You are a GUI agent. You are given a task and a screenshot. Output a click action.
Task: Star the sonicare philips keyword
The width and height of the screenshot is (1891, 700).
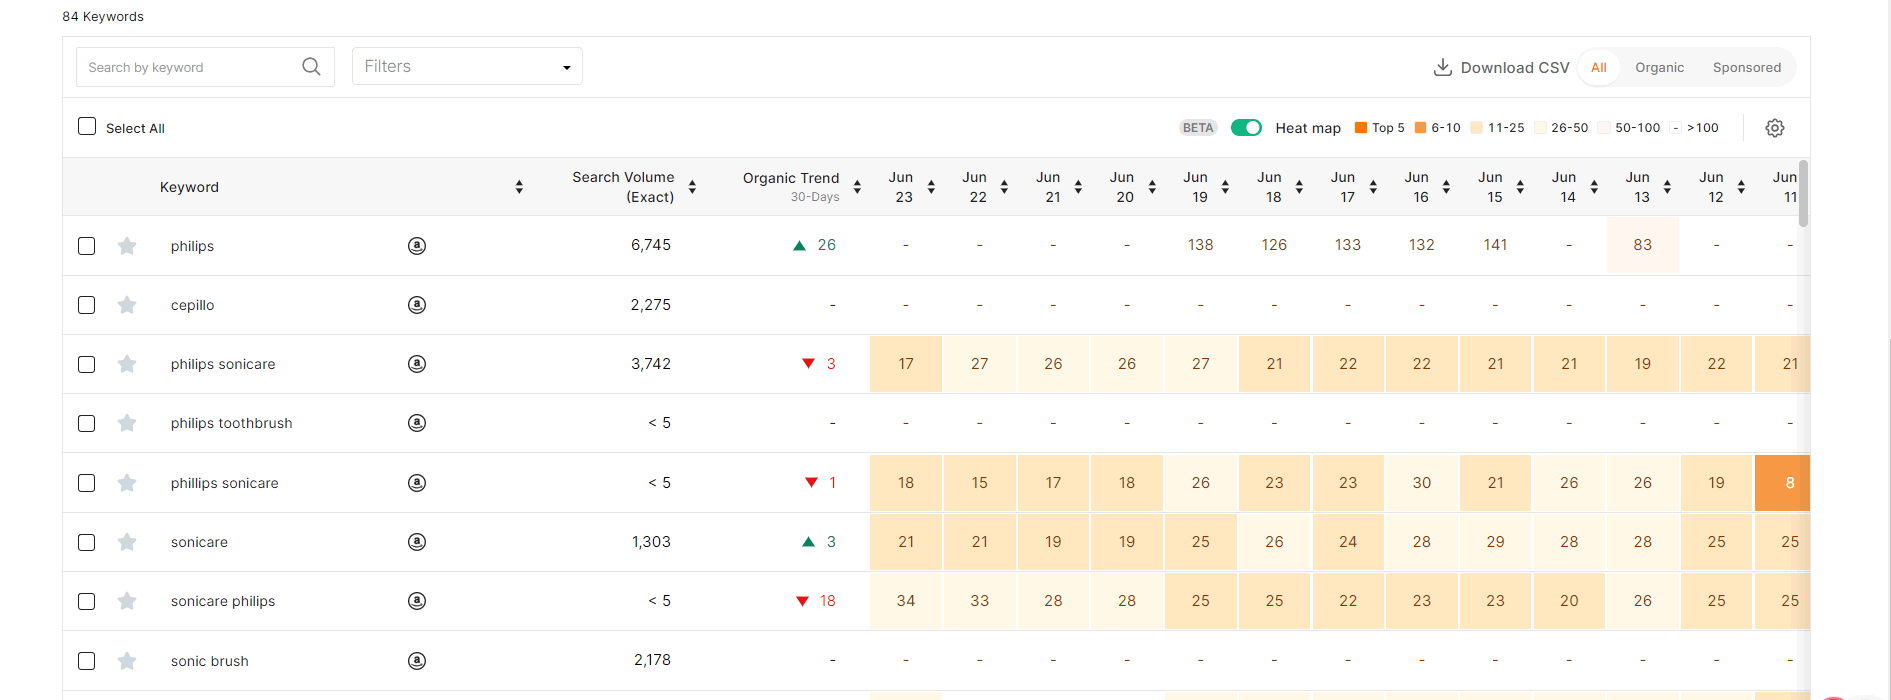point(127,601)
